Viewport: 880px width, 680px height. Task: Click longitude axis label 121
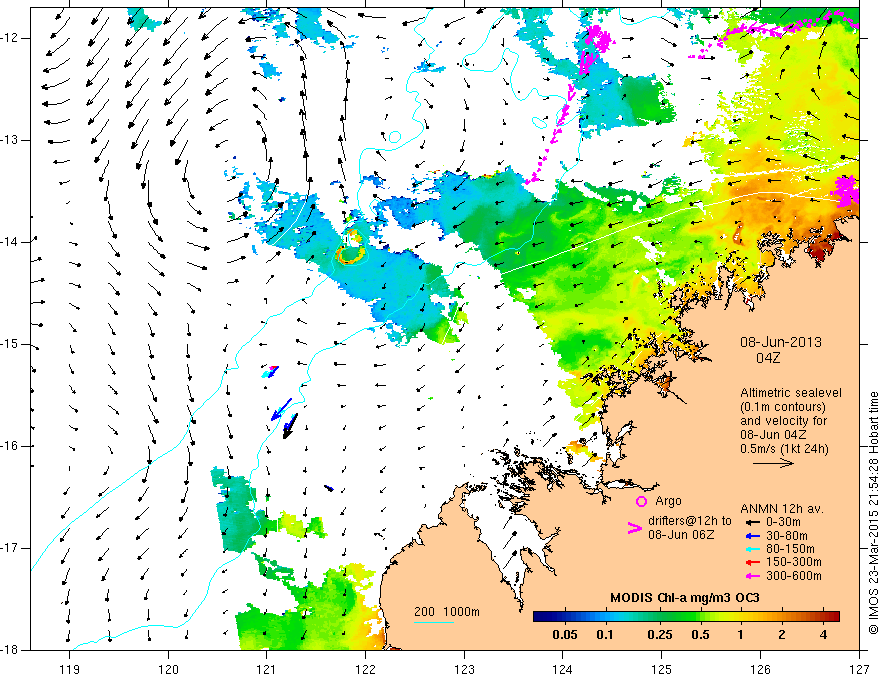click(267, 669)
